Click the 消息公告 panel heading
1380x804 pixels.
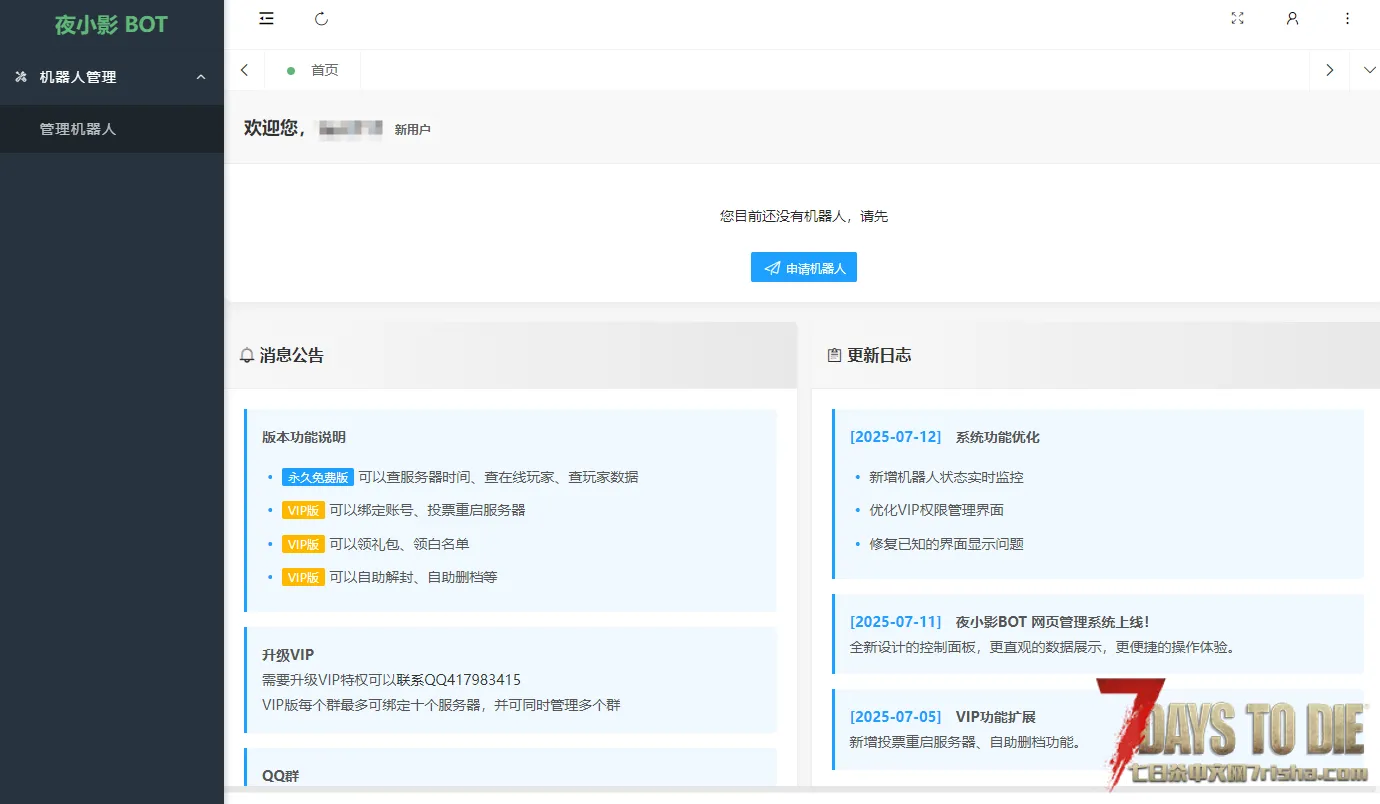pyautogui.click(x=291, y=355)
